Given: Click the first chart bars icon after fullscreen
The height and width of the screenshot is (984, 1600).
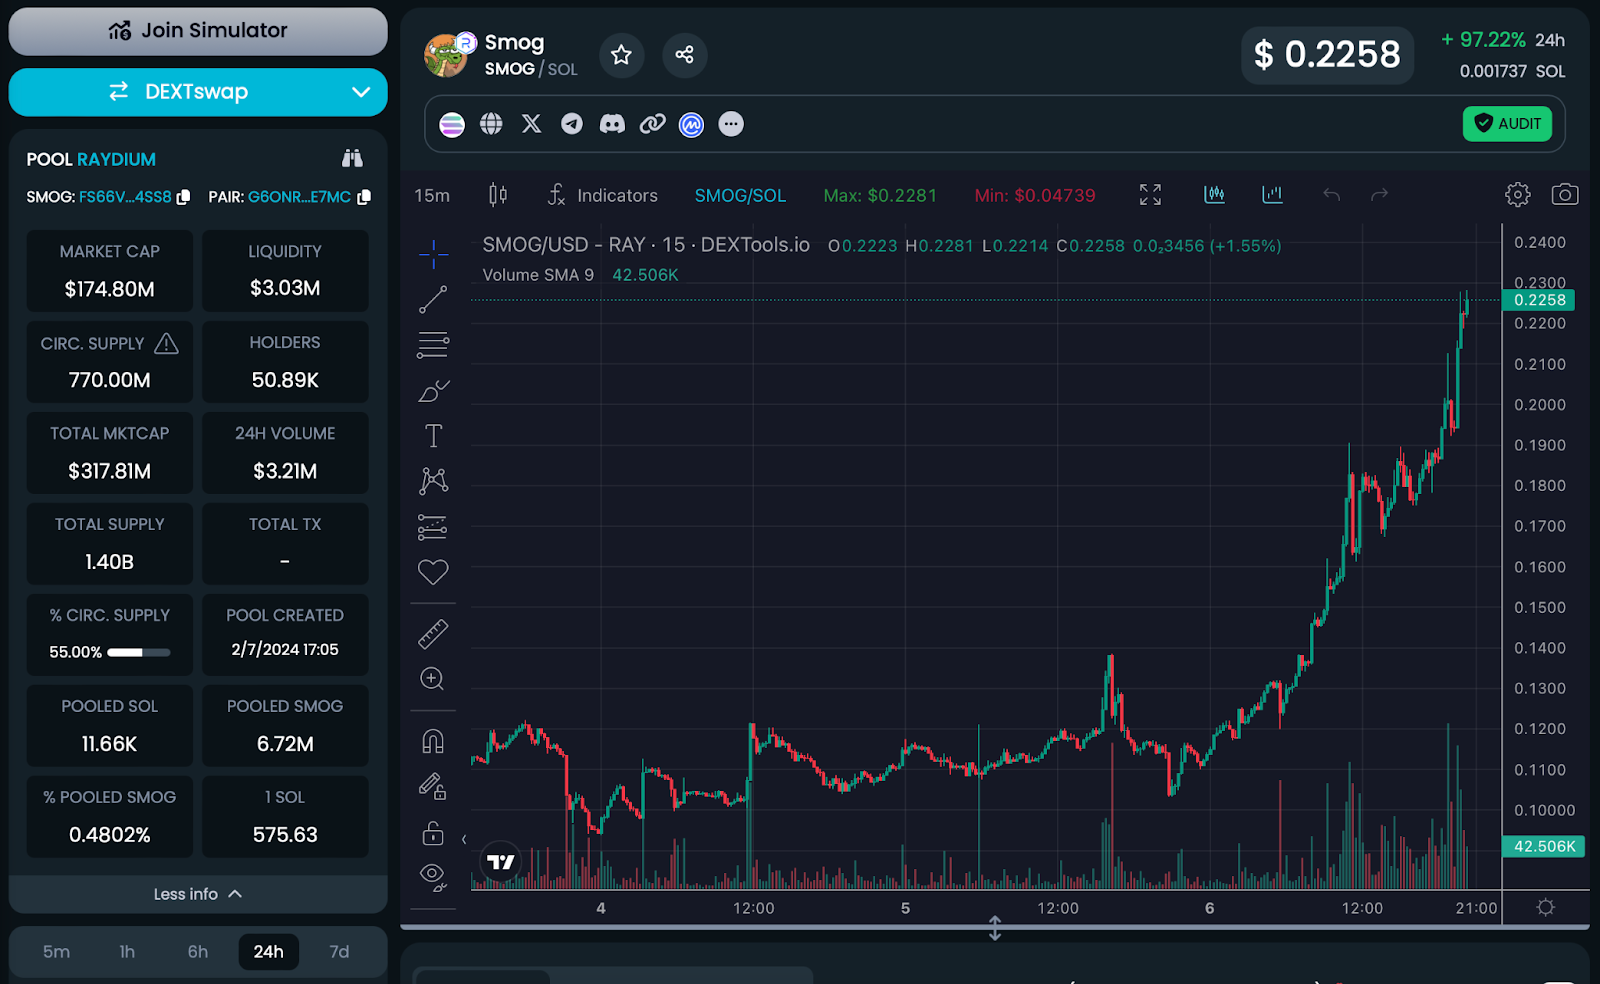Looking at the screenshot, I should click(1214, 195).
